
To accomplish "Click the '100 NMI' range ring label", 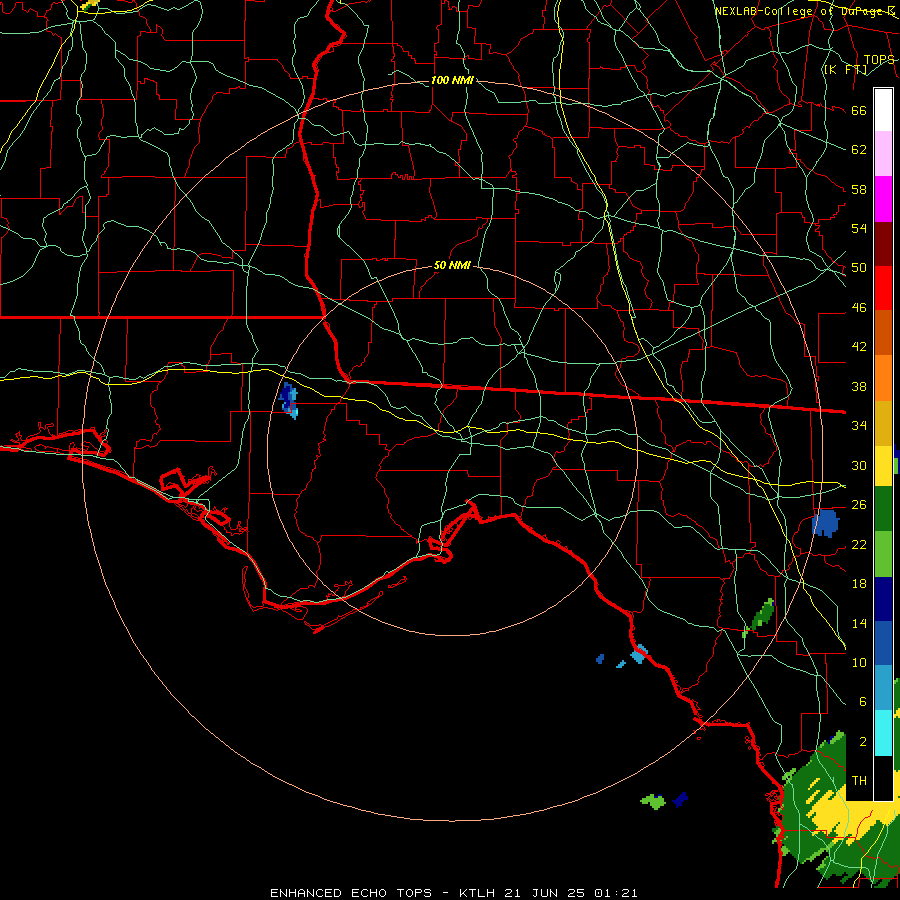I will click(452, 80).
